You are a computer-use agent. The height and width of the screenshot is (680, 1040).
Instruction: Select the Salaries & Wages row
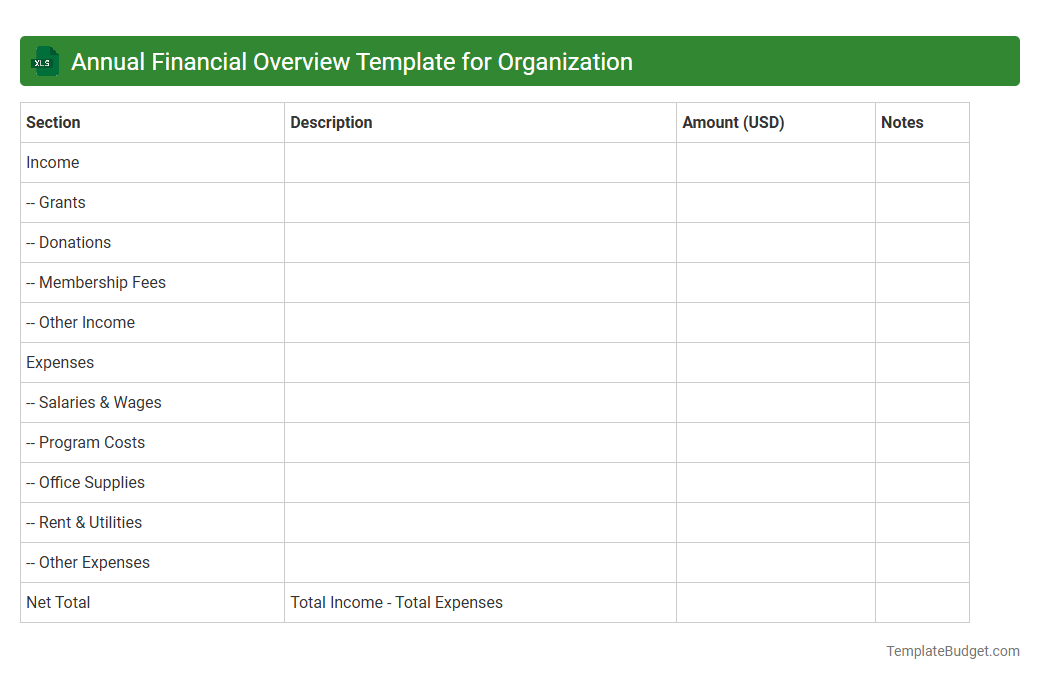93,402
